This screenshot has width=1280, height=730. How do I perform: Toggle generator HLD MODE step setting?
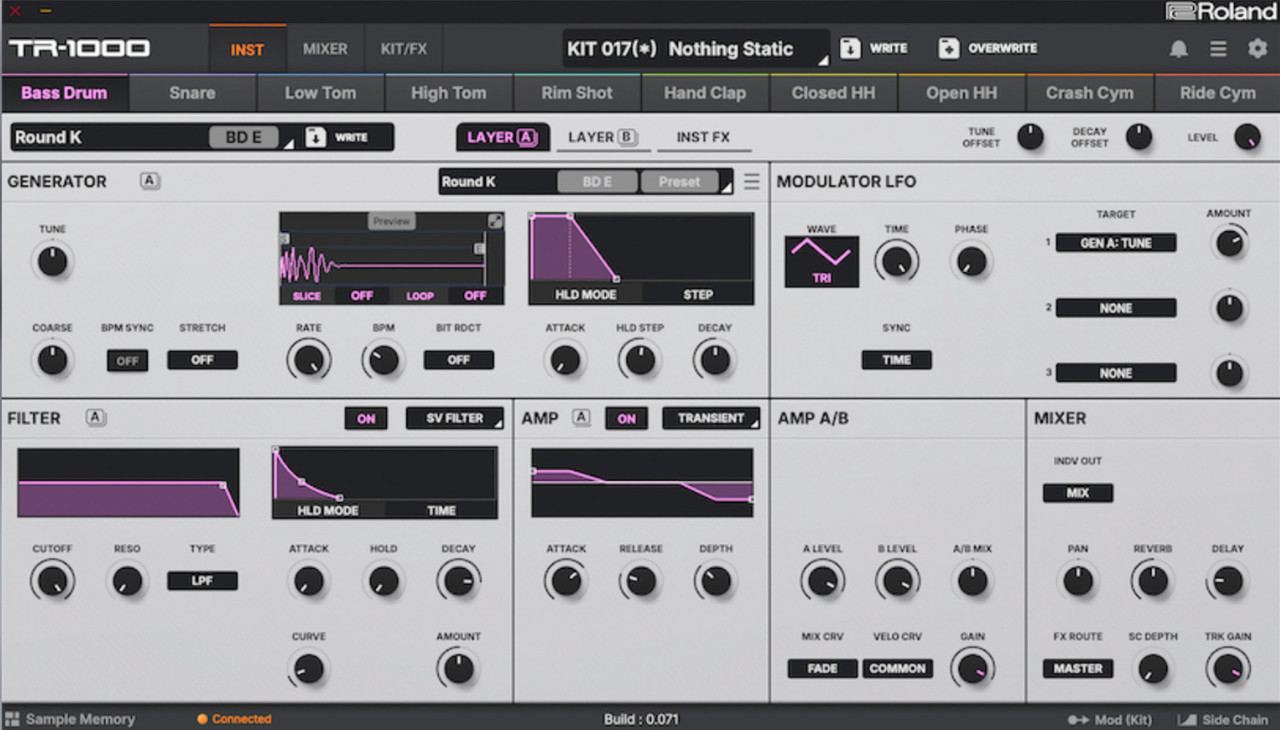(698, 294)
